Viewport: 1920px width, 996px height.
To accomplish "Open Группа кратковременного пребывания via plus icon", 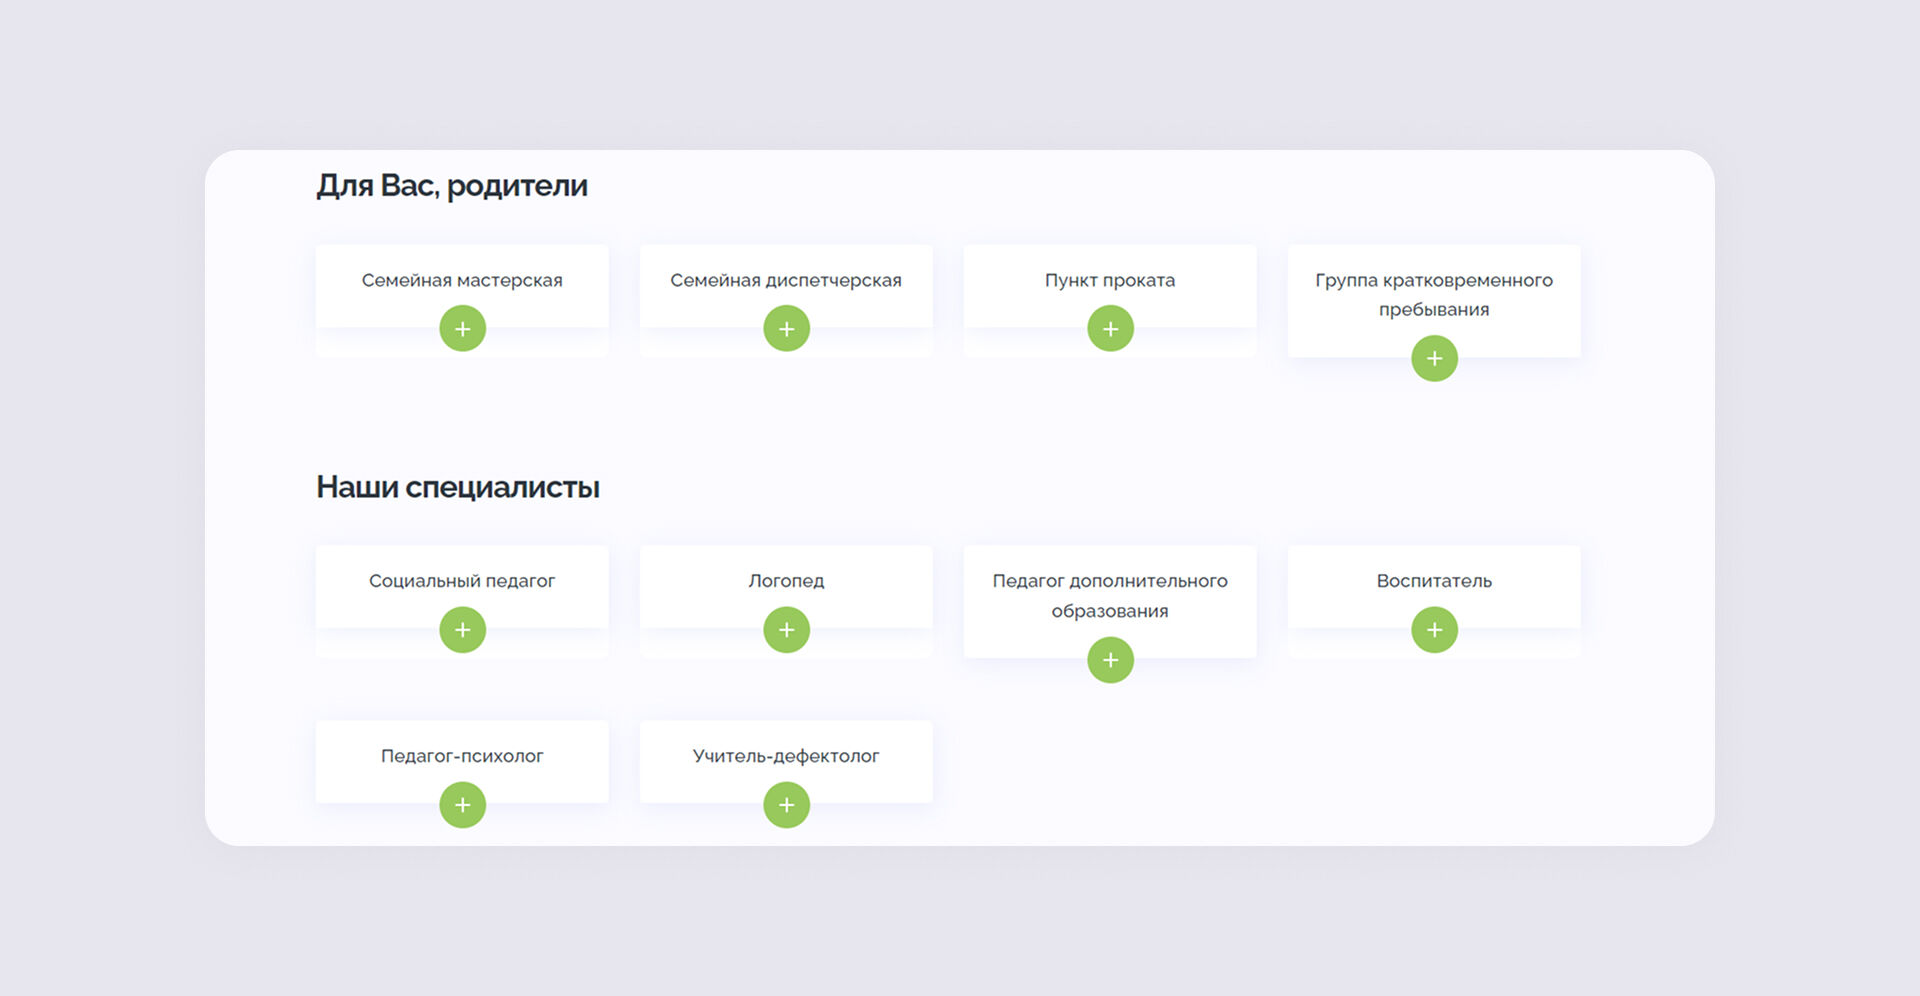I will click(x=1434, y=358).
